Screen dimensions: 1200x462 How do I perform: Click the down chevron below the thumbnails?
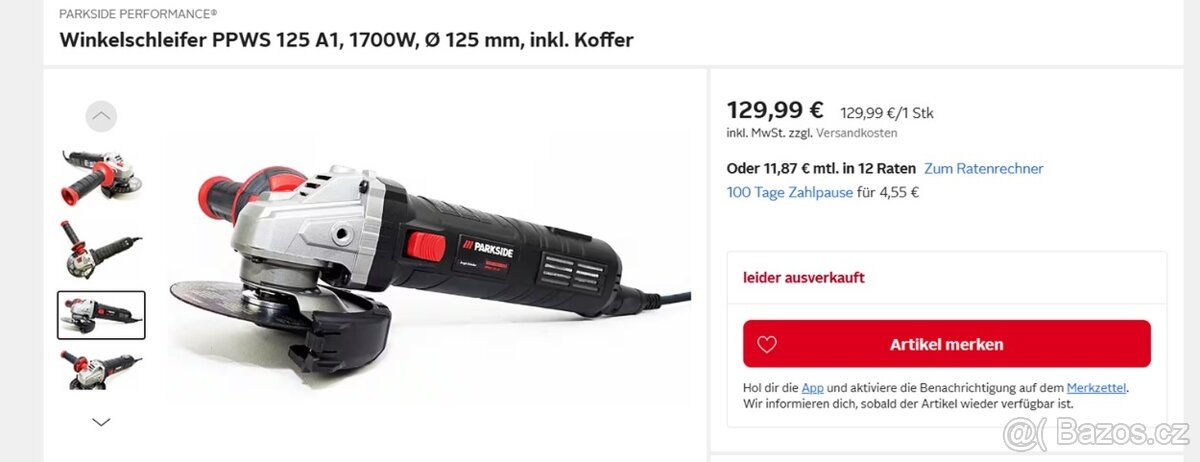click(x=101, y=422)
